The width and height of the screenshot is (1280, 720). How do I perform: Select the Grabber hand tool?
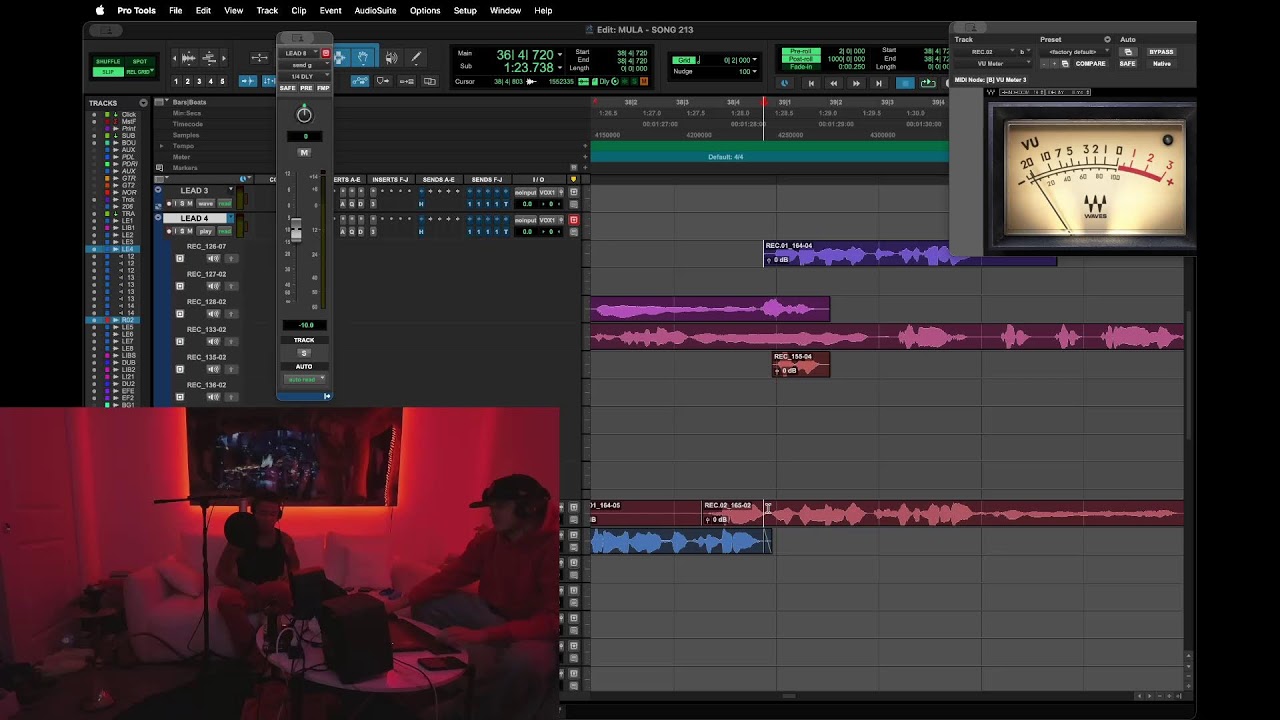coord(363,58)
